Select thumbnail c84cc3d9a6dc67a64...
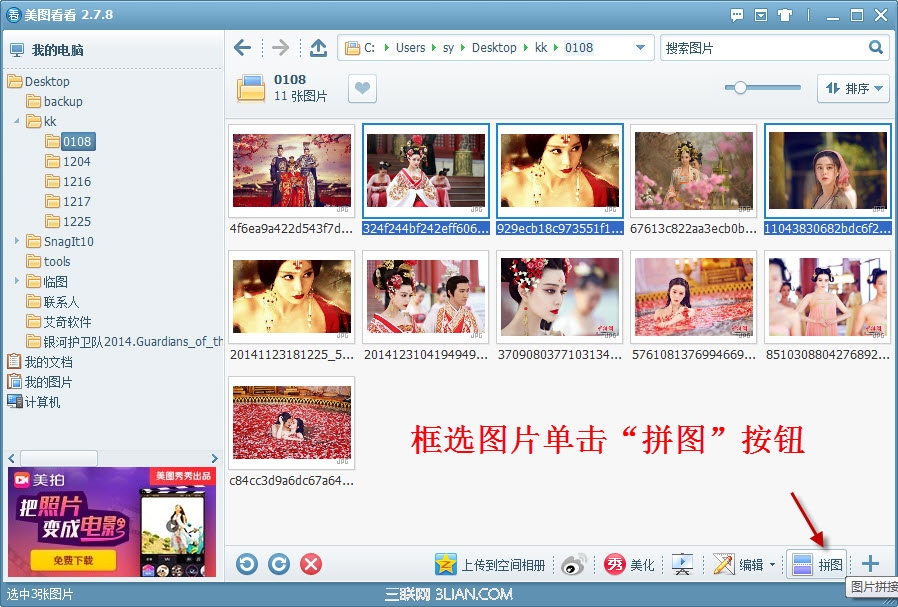898x607 pixels. click(292, 423)
